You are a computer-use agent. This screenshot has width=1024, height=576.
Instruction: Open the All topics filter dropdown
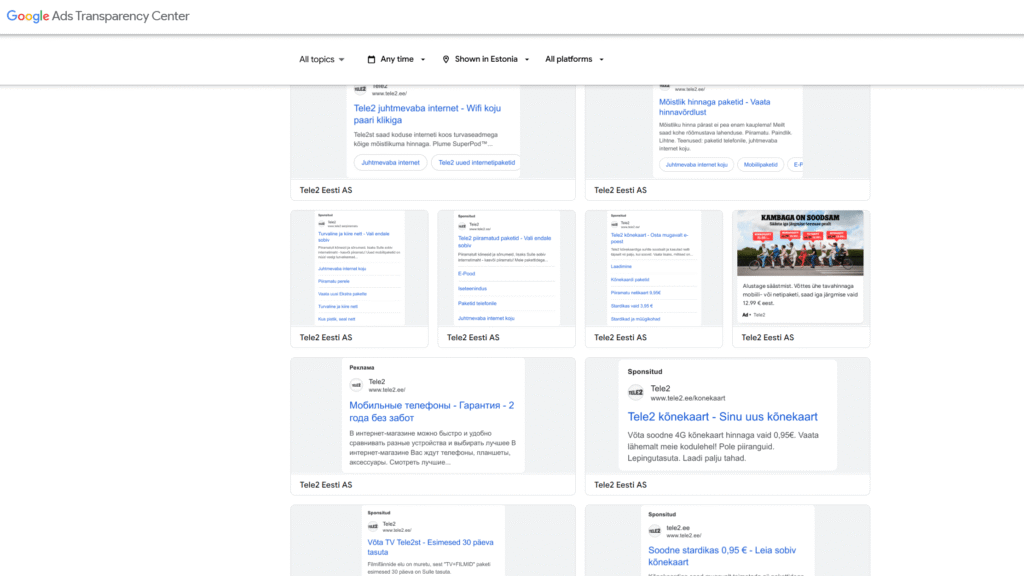coord(321,59)
